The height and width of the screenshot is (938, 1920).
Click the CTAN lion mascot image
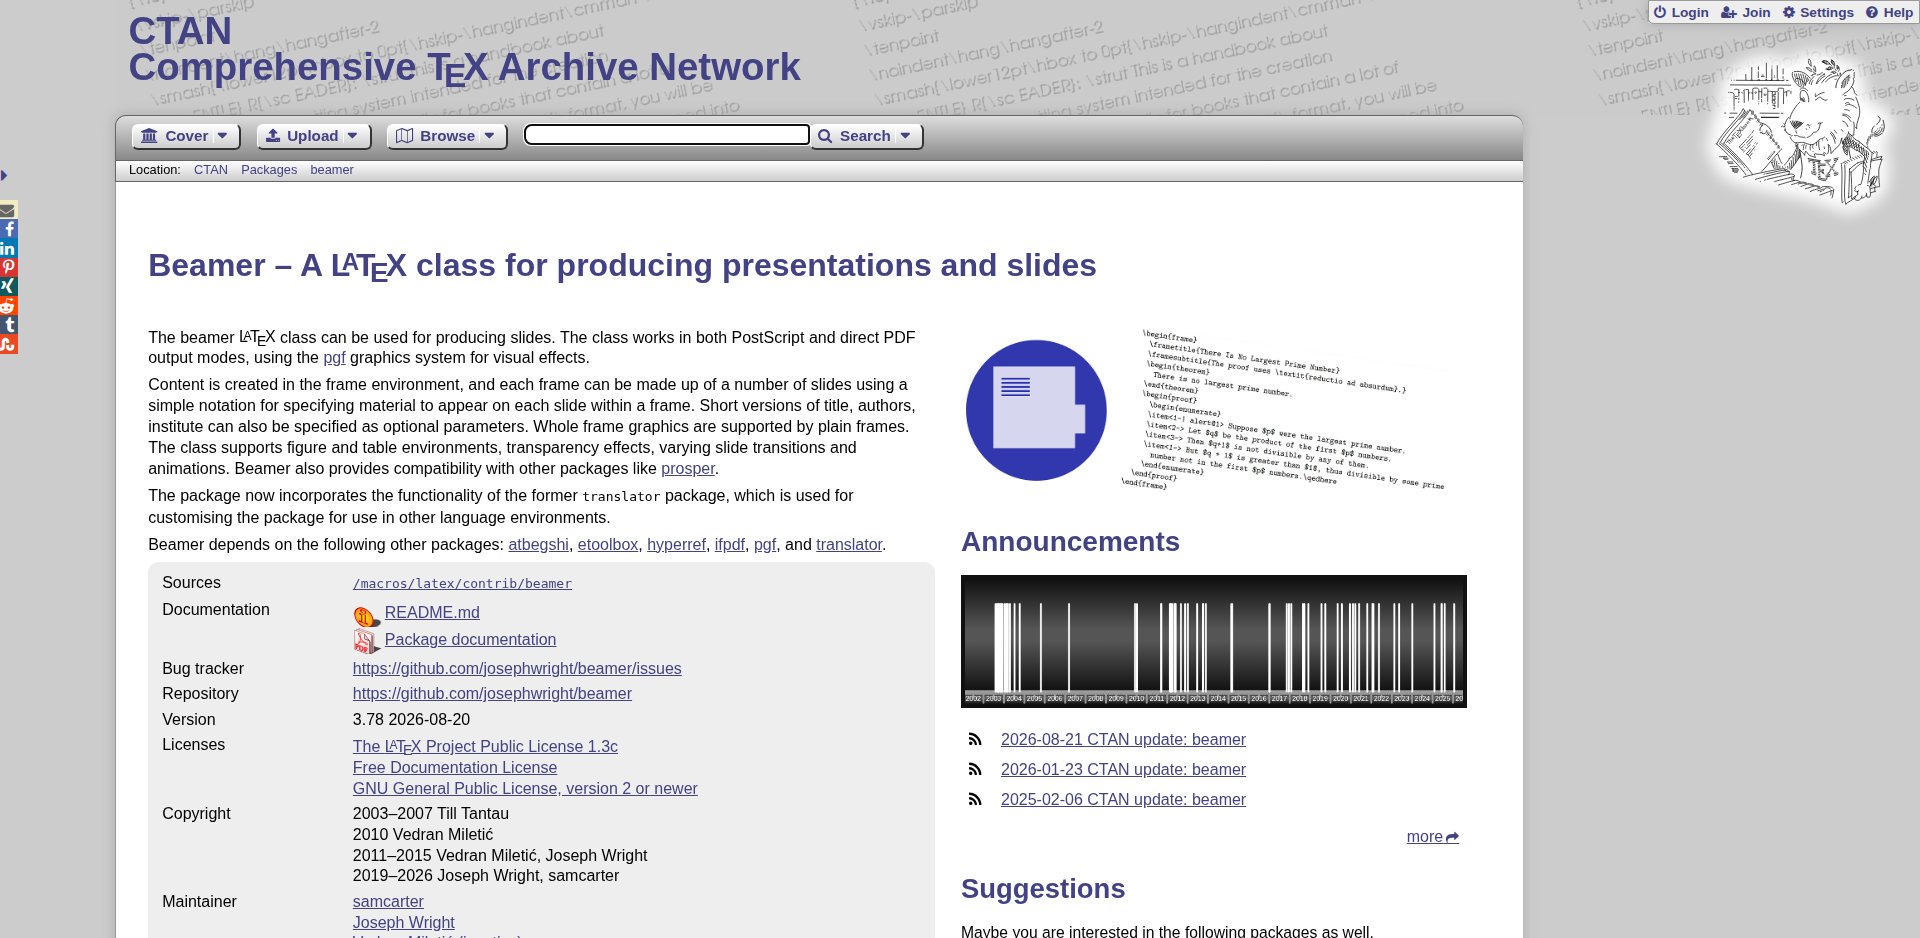(x=1800, y=132)
